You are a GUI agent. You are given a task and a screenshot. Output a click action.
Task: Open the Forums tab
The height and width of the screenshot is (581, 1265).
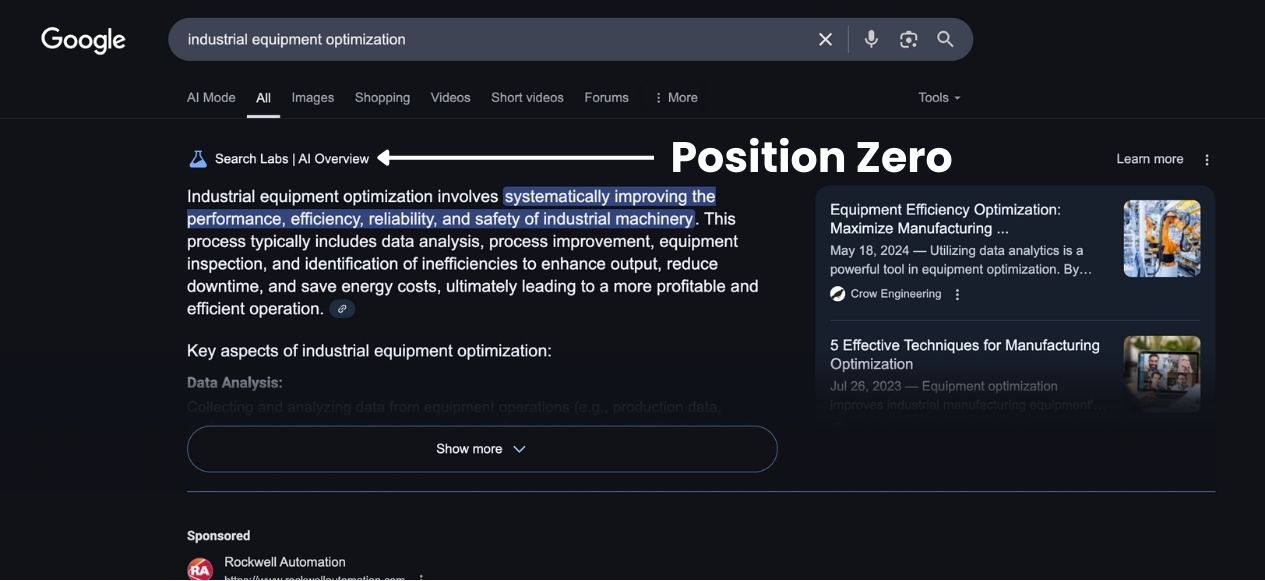coord(606,97)
